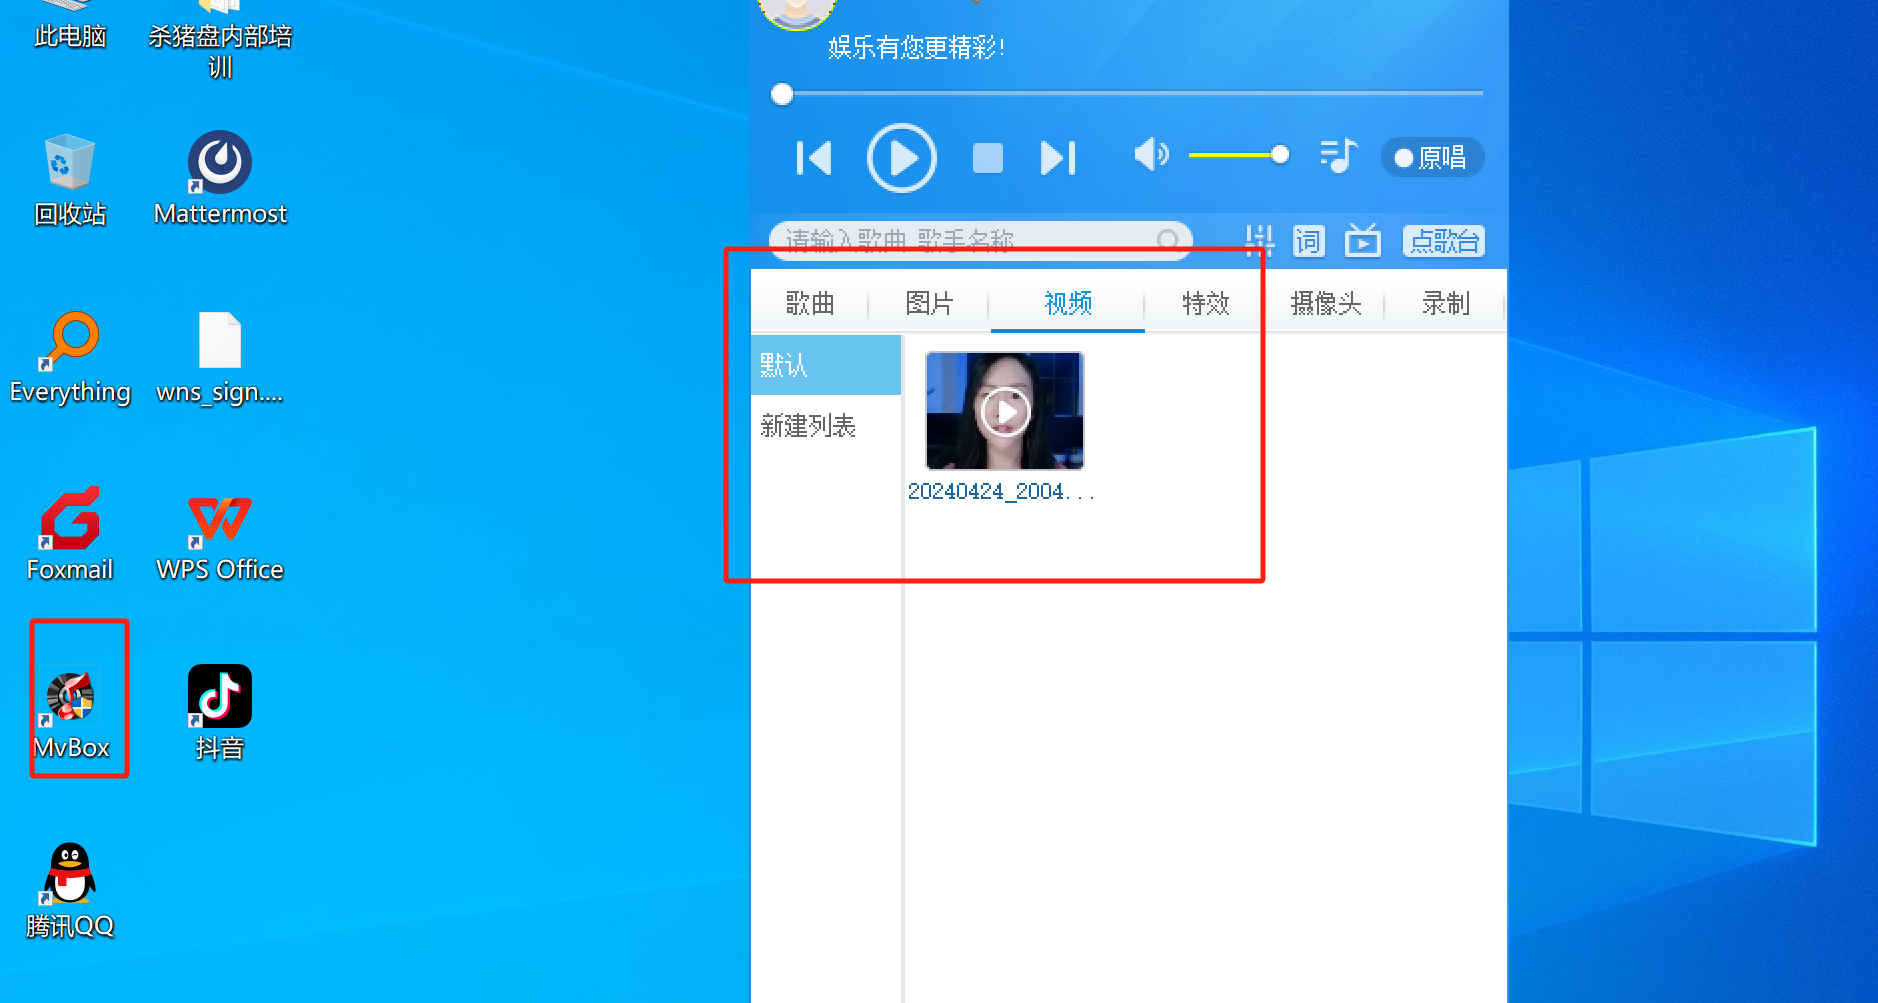The width and height of the screenshot is (1878, 1003).
Task: Select the 默认 default playlist
Action: [782, 365]
